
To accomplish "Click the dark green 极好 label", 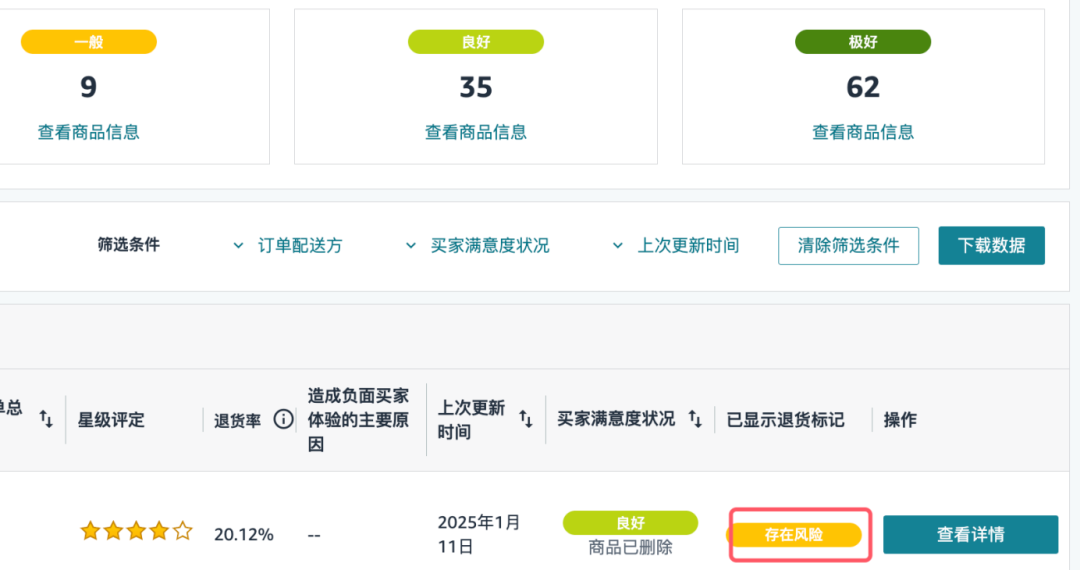I will click(863, 42).
